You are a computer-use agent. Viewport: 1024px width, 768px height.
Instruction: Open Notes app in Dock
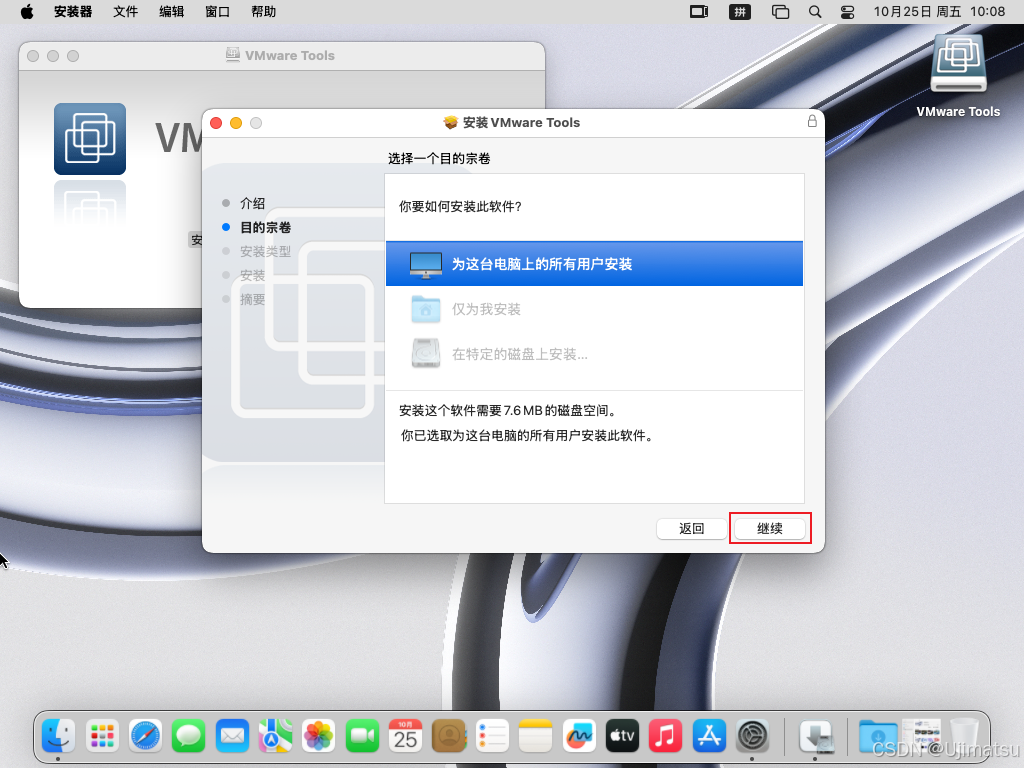pyautogui.click(x=535, y=737)
